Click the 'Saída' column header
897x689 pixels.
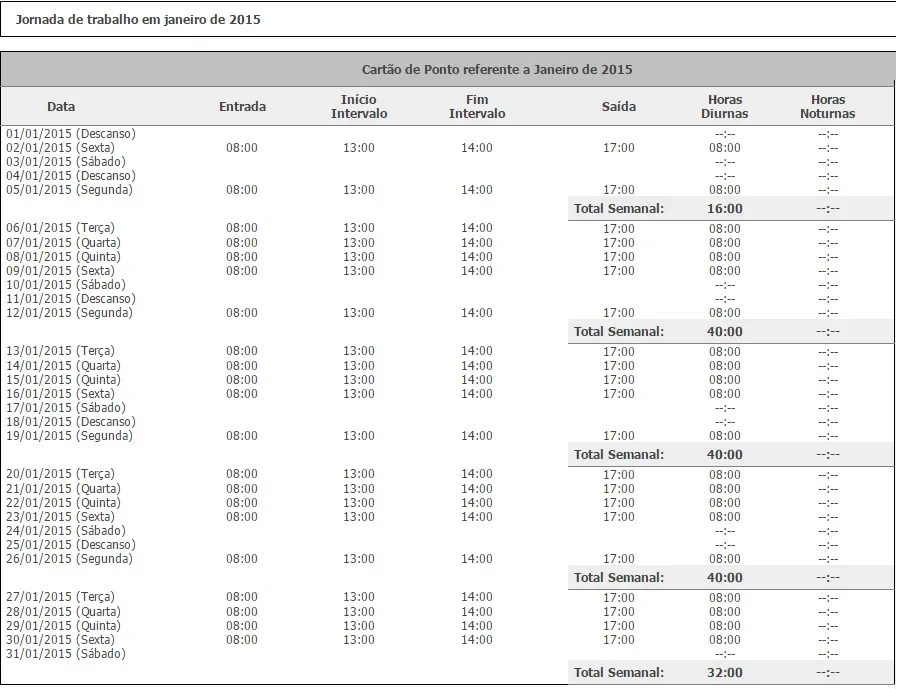coord(619,107)
